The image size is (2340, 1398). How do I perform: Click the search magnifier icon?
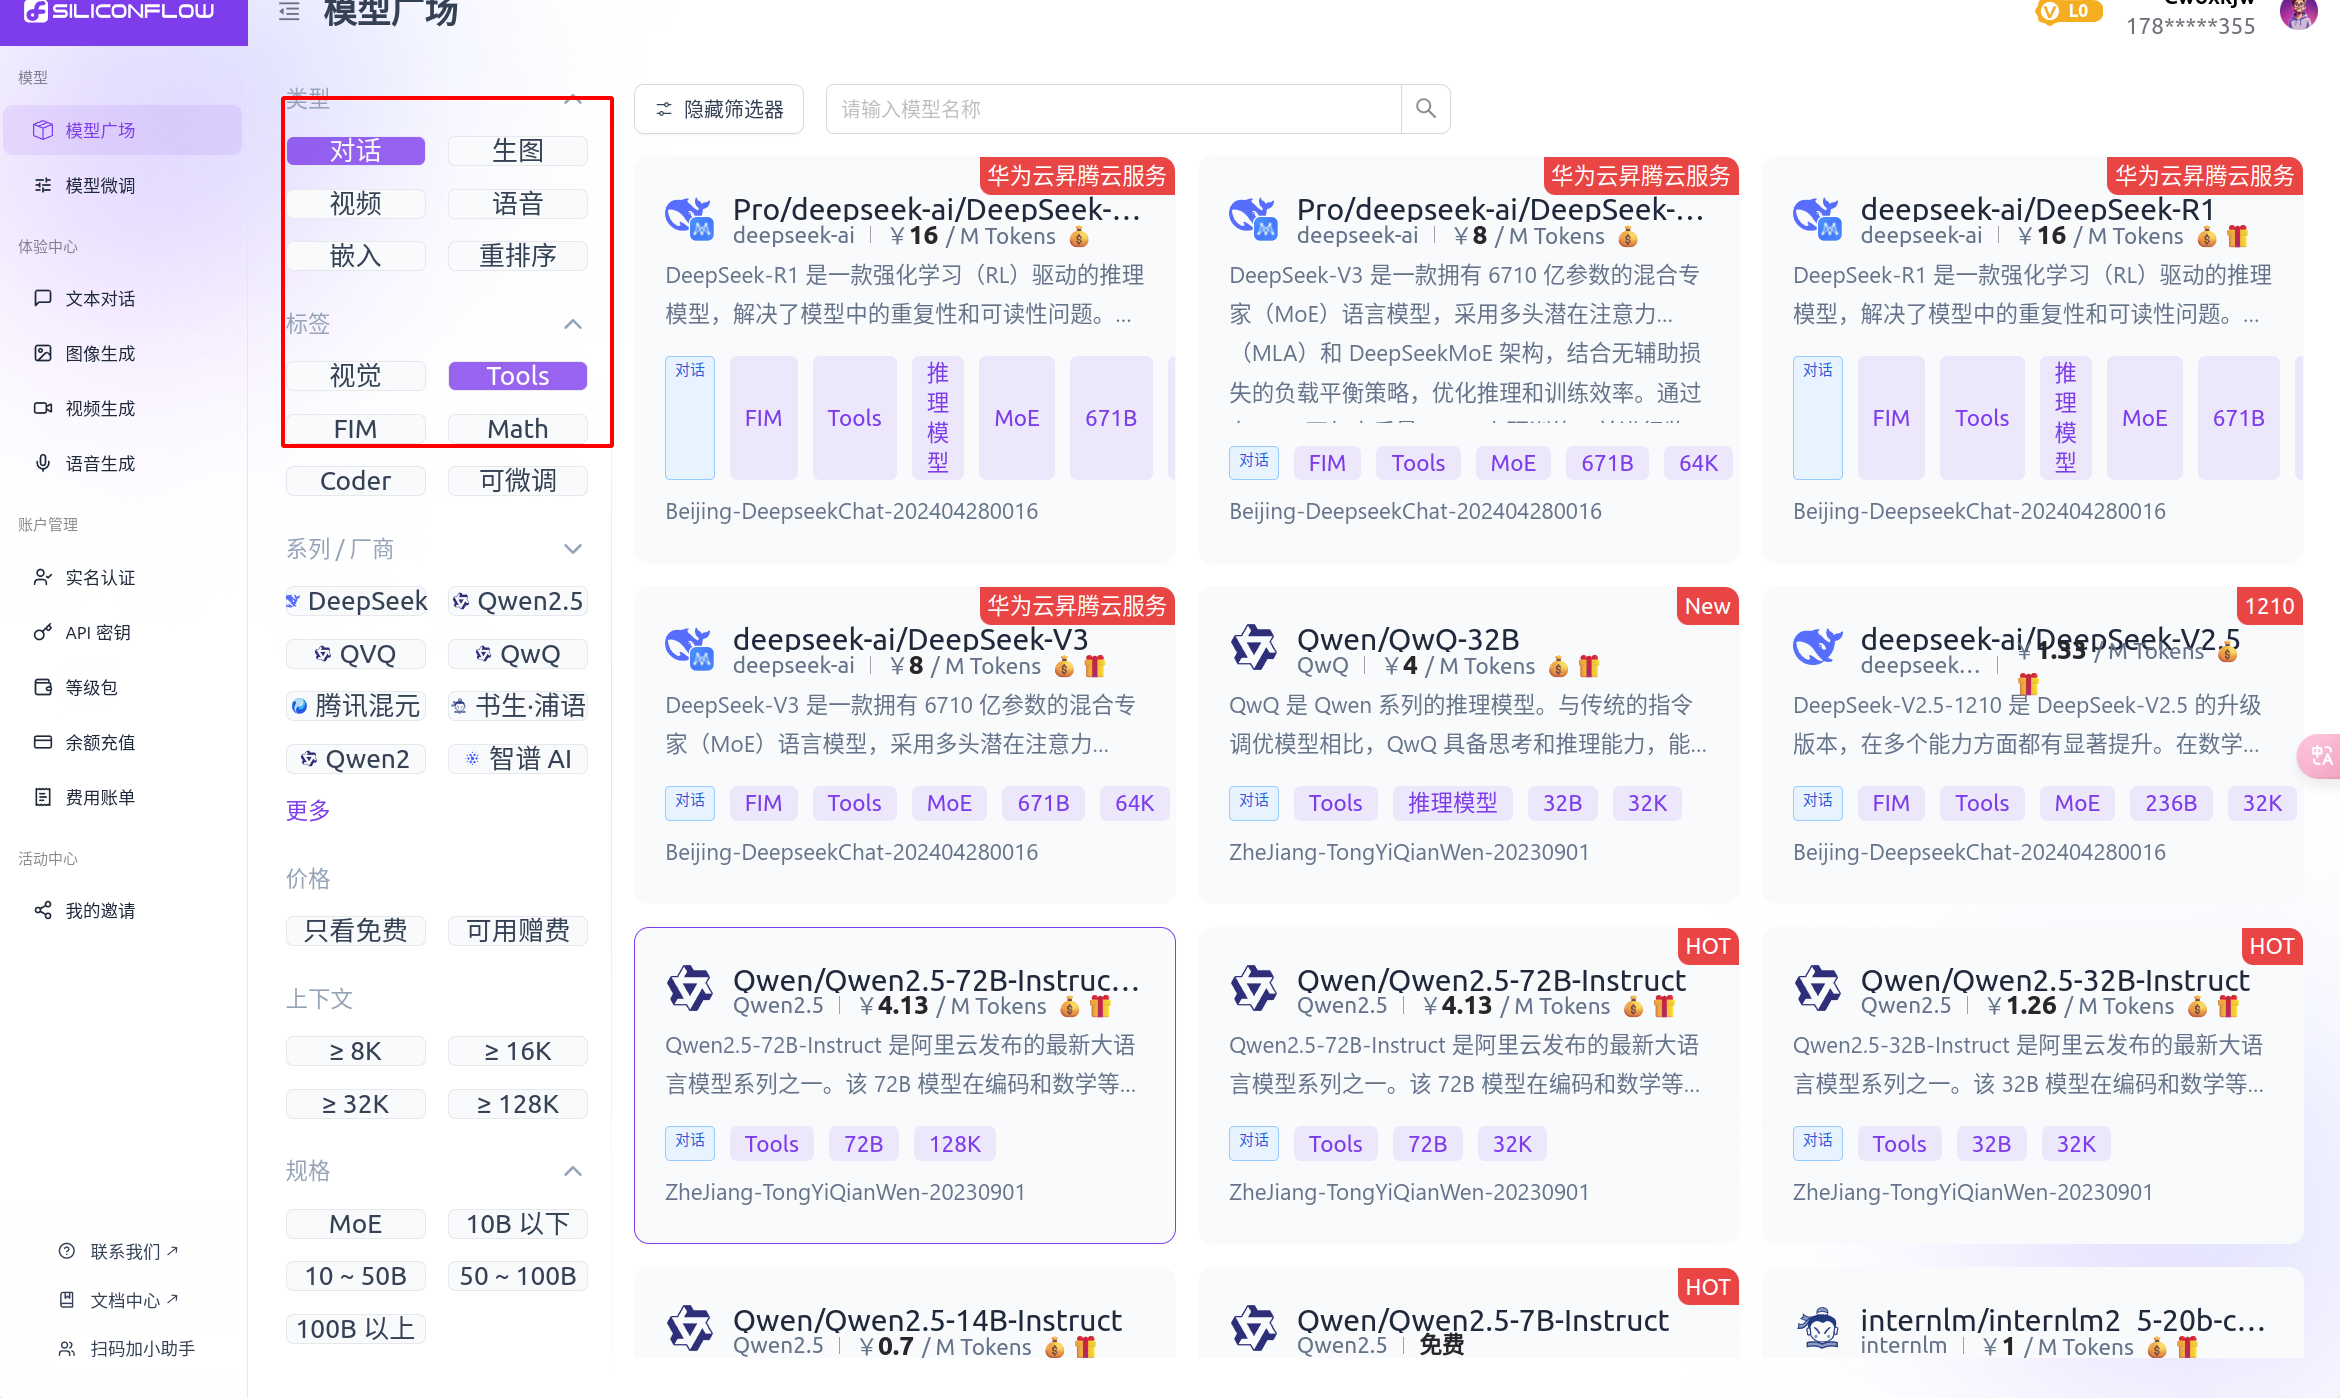[1425, 109]
